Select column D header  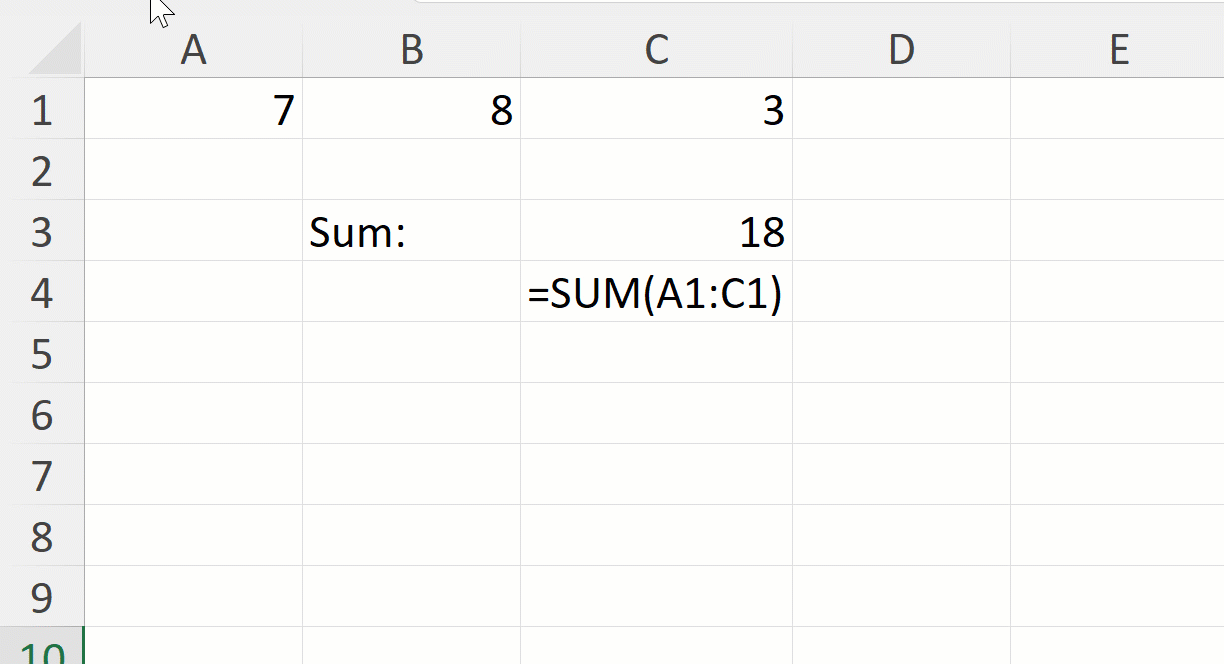(900, 48)
